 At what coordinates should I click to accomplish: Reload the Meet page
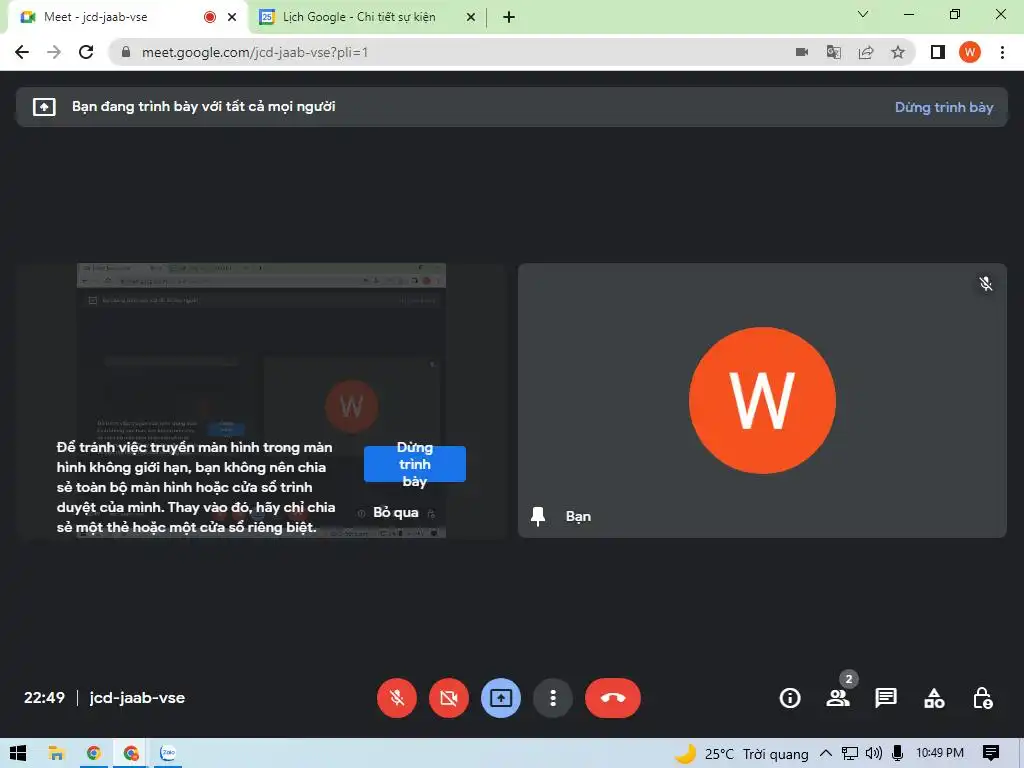click(x=86, y=52)
